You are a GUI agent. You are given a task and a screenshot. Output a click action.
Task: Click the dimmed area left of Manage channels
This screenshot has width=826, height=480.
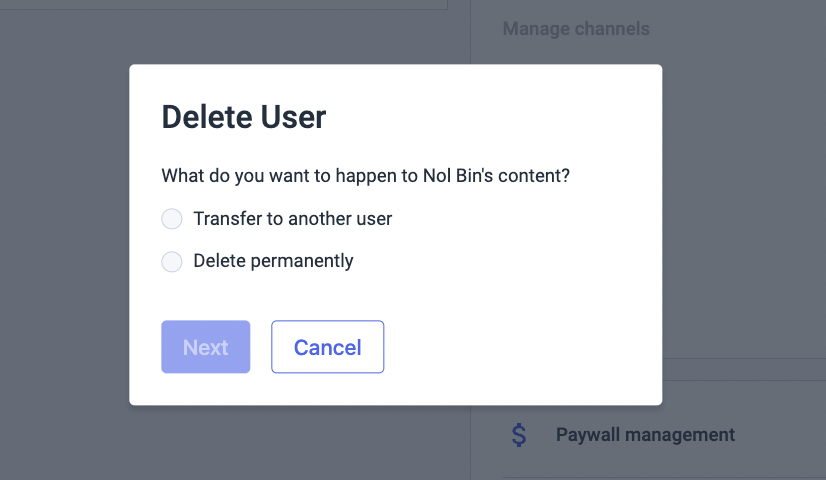(x=487, y=28)
